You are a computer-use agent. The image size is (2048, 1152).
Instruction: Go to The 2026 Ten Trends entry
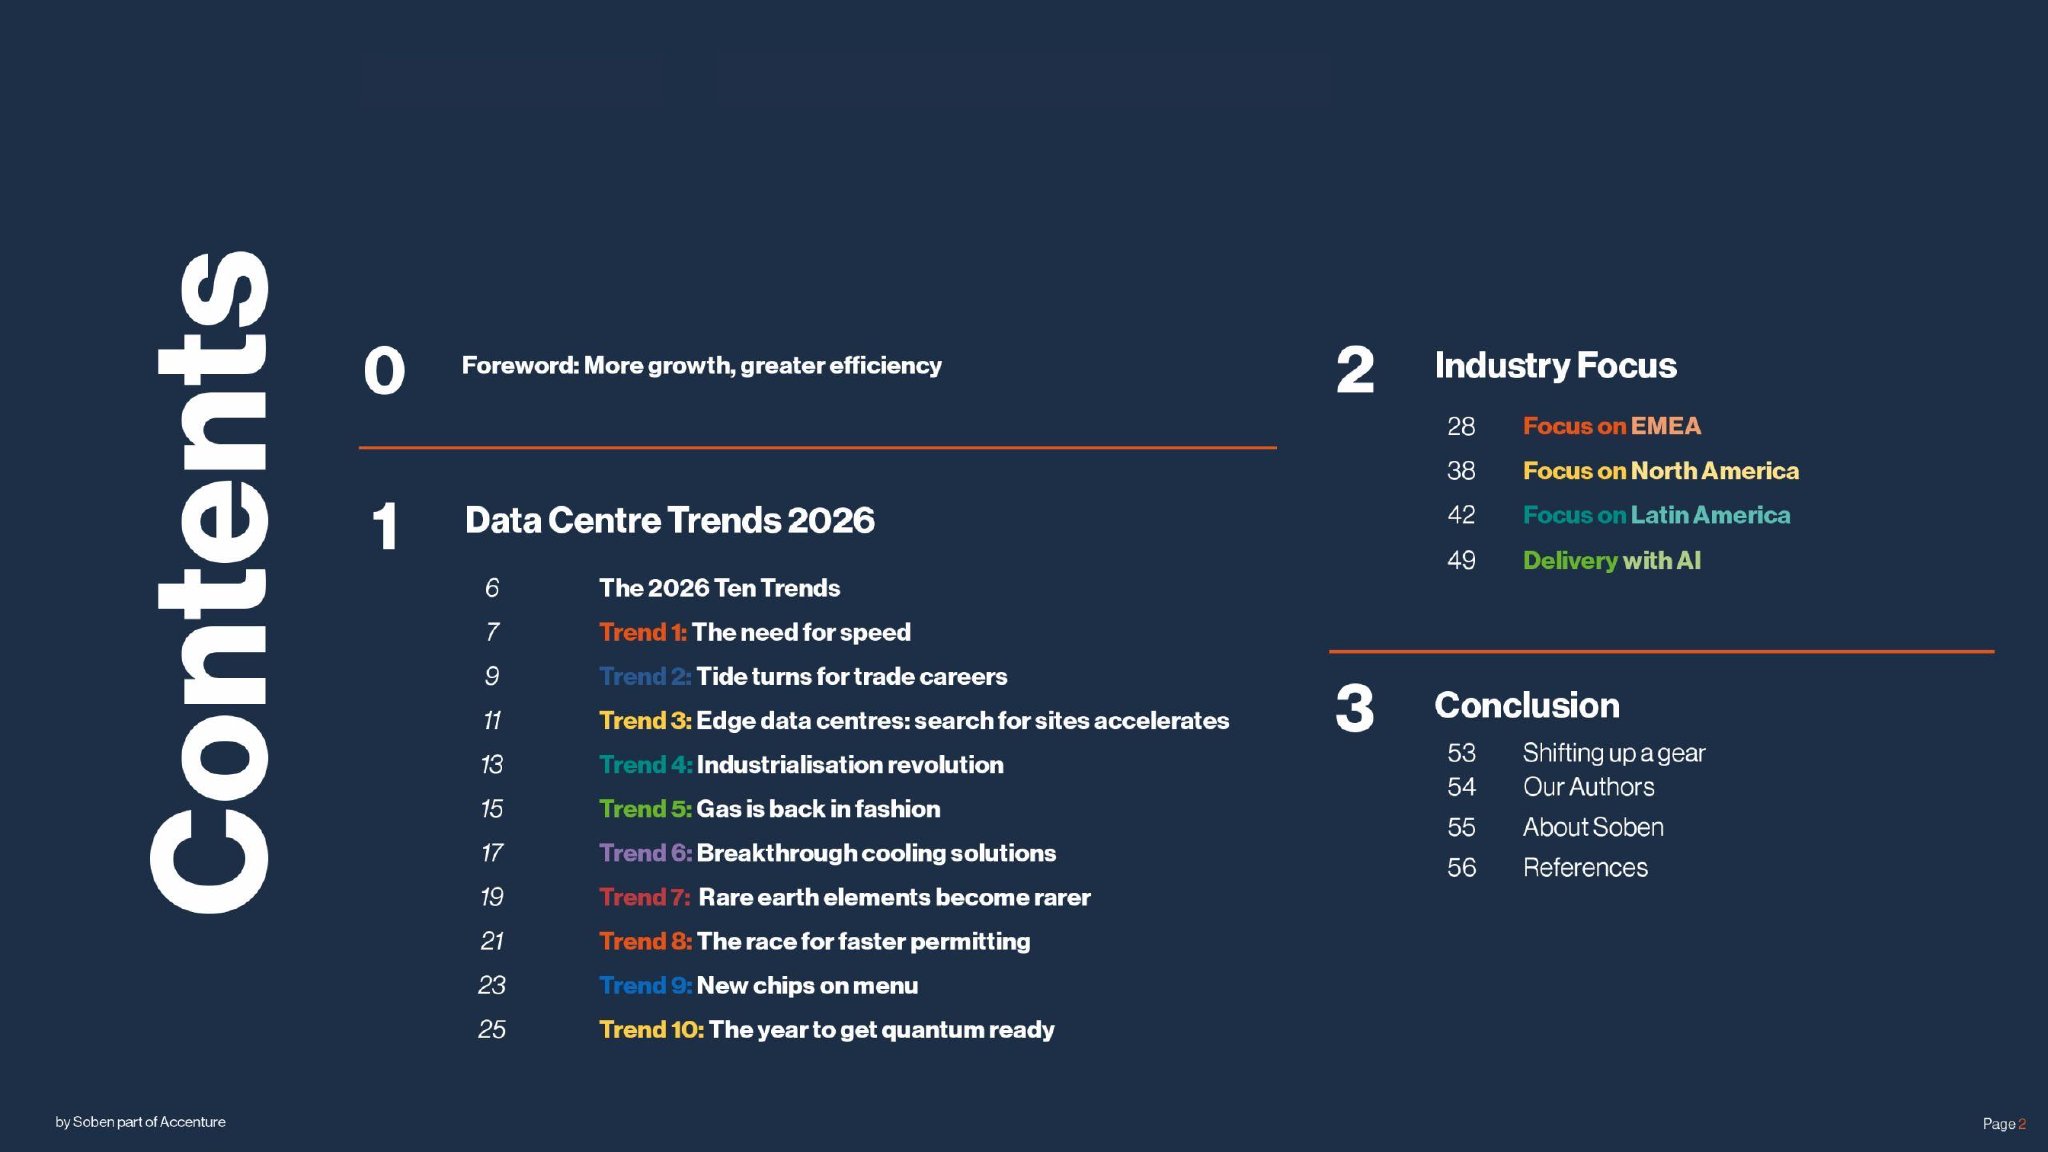point(719,588)
